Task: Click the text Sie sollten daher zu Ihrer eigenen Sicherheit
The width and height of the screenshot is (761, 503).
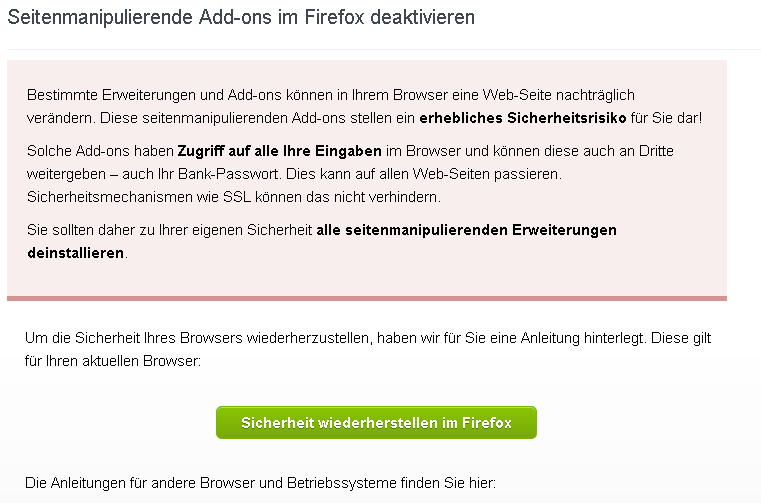Action: click(169, 230)
